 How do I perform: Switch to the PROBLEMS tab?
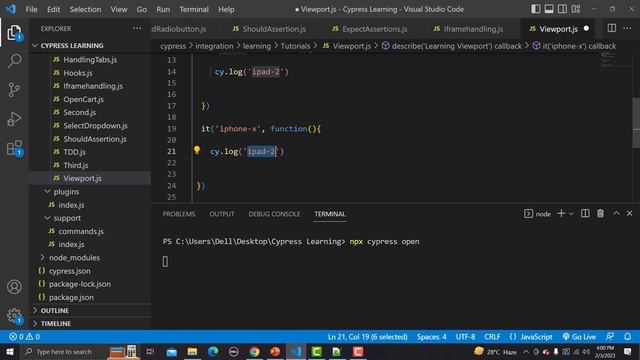(179, 214)
